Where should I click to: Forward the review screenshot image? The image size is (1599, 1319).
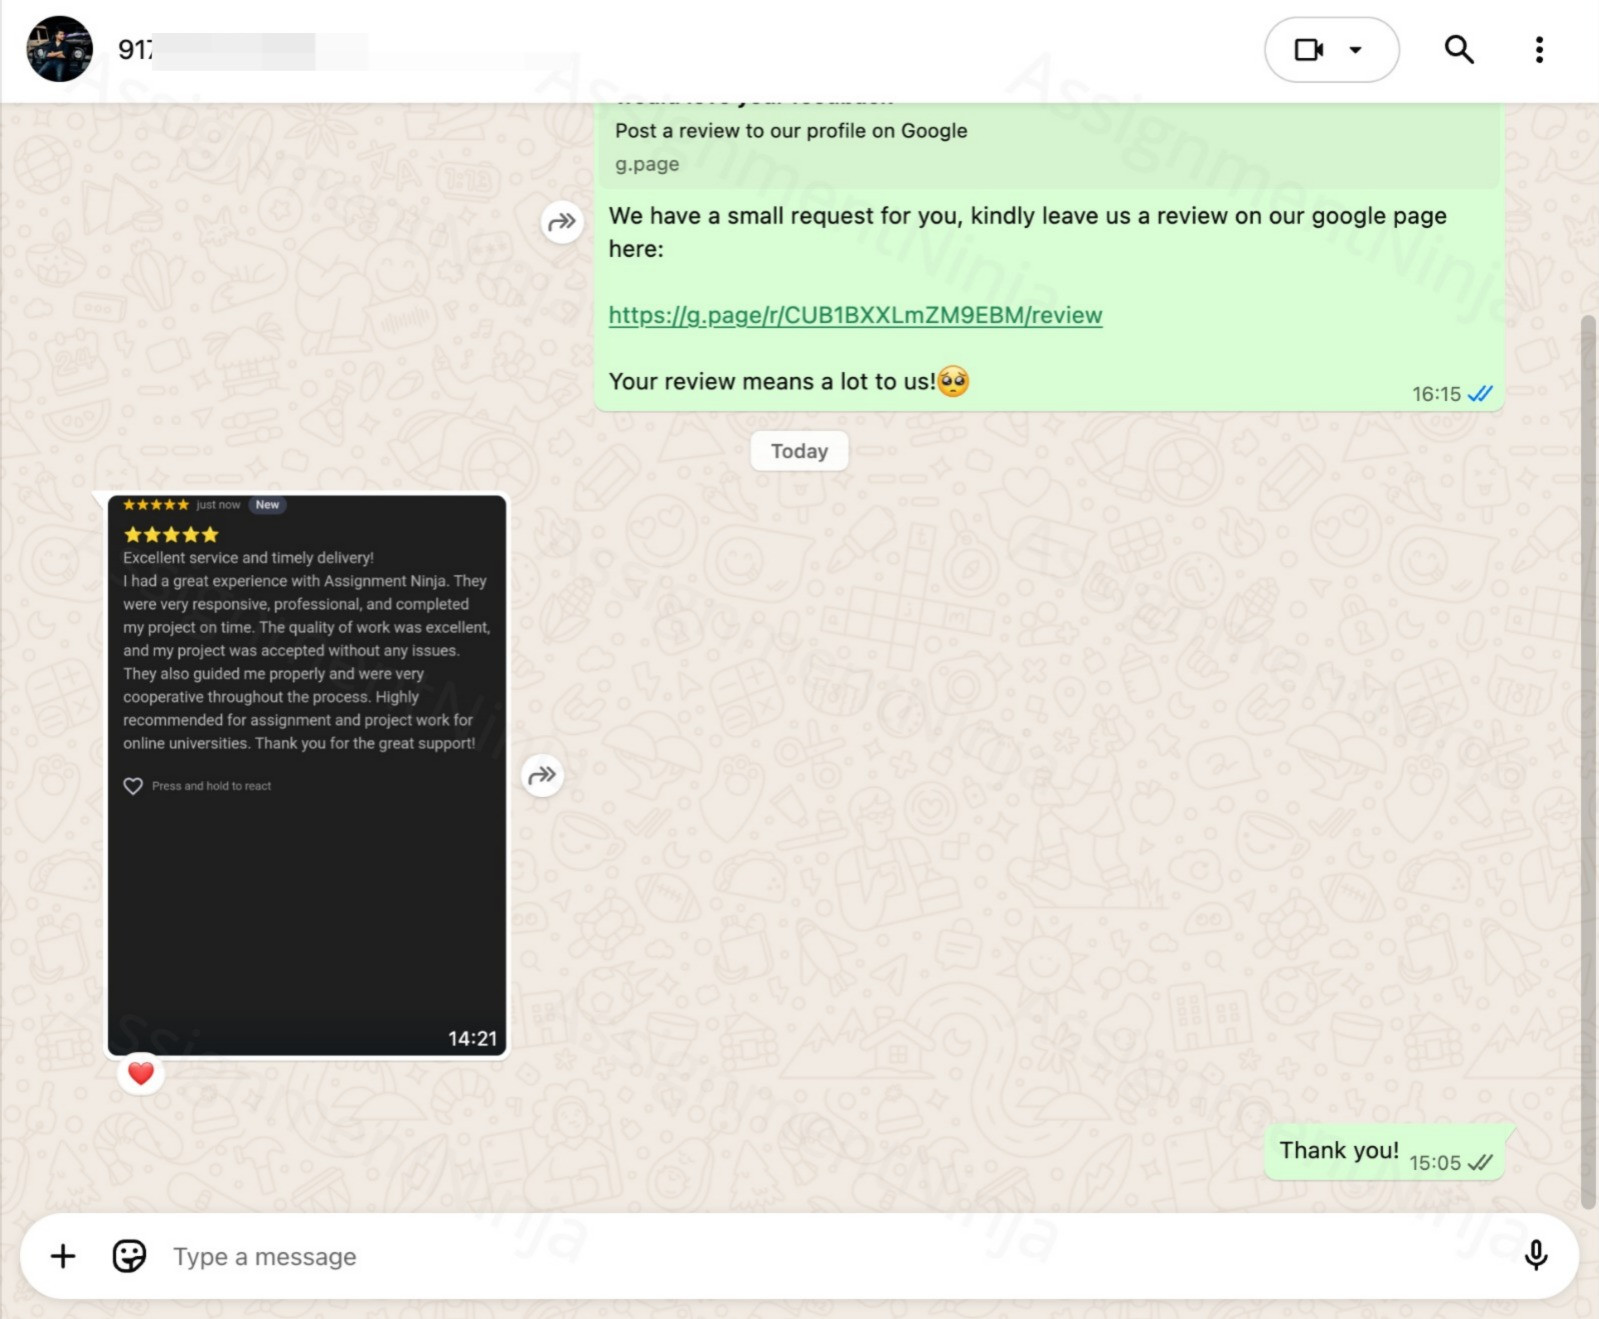[x=542, y=775]
